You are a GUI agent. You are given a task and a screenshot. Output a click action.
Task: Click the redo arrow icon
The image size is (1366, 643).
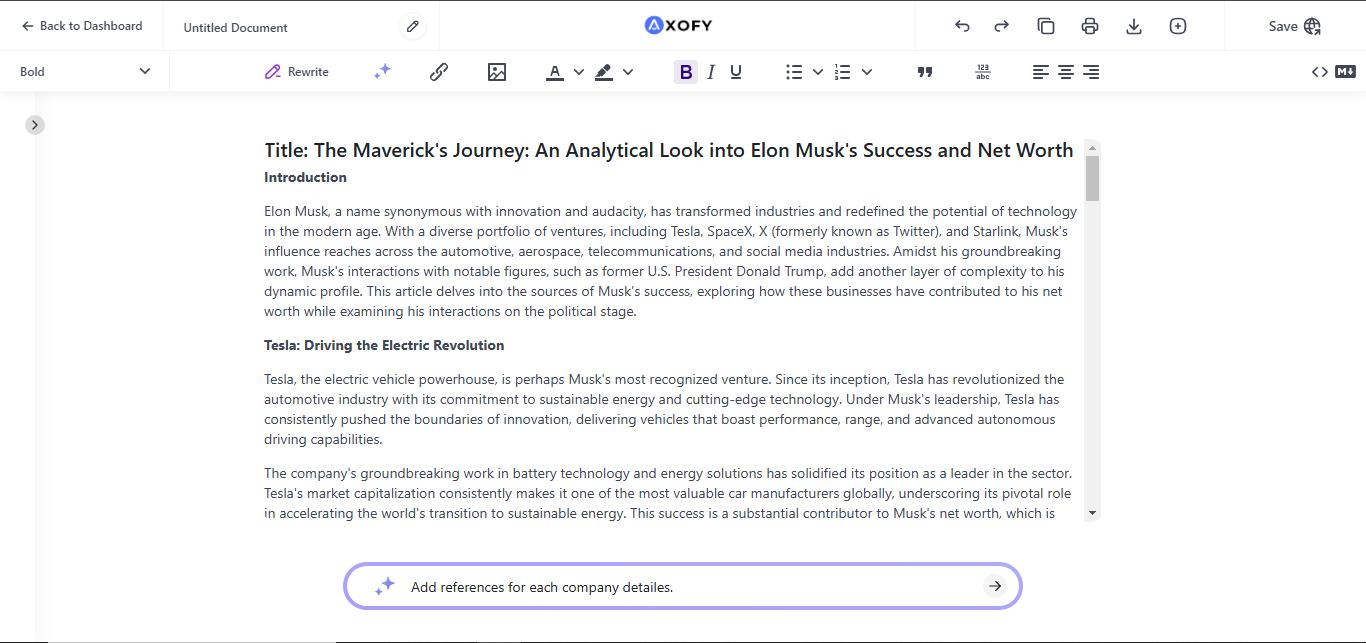coord(1001,26)
